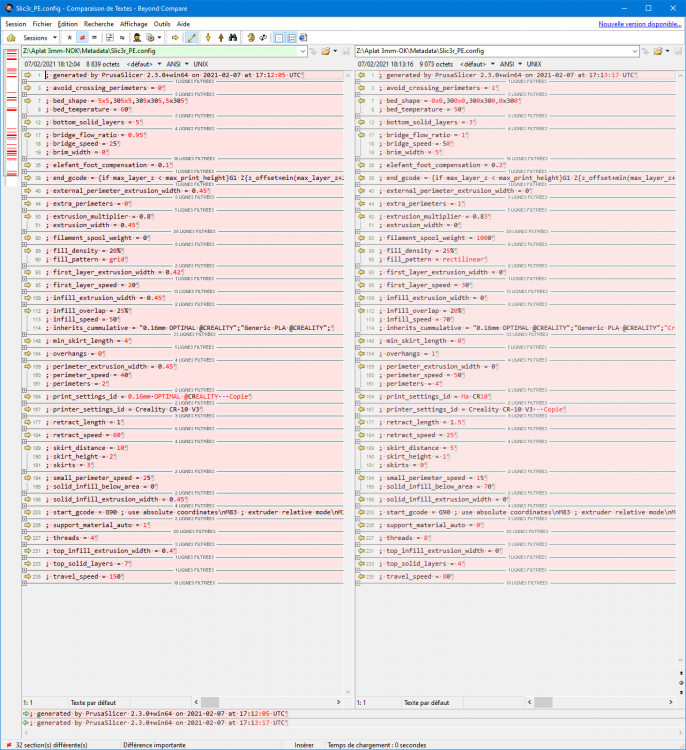Open file browser folder icon for left pane

(326, 51)
